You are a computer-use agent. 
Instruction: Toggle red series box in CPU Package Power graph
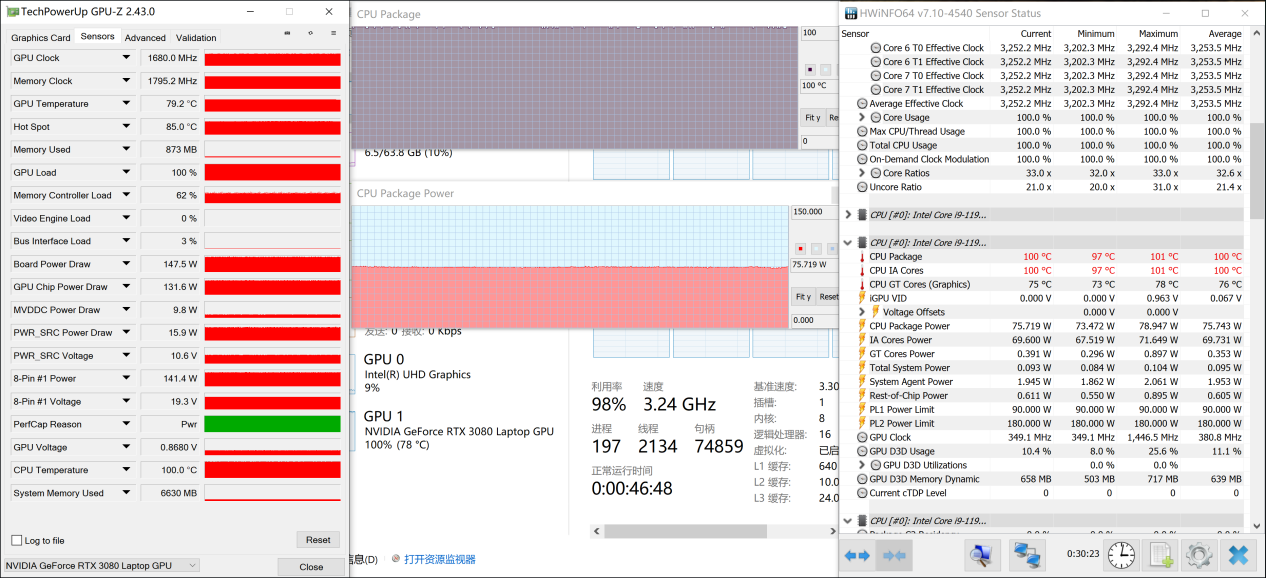tap(800, 248)
